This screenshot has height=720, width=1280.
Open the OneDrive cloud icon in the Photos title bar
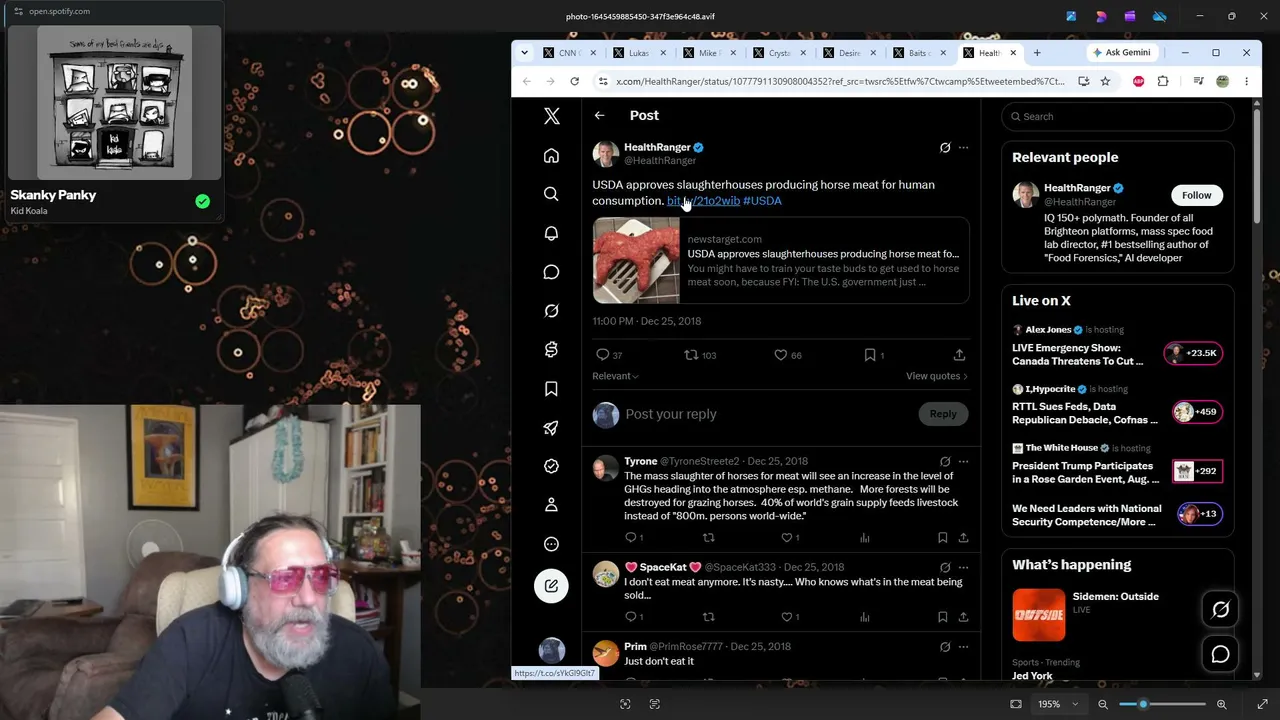point(1160,16)
